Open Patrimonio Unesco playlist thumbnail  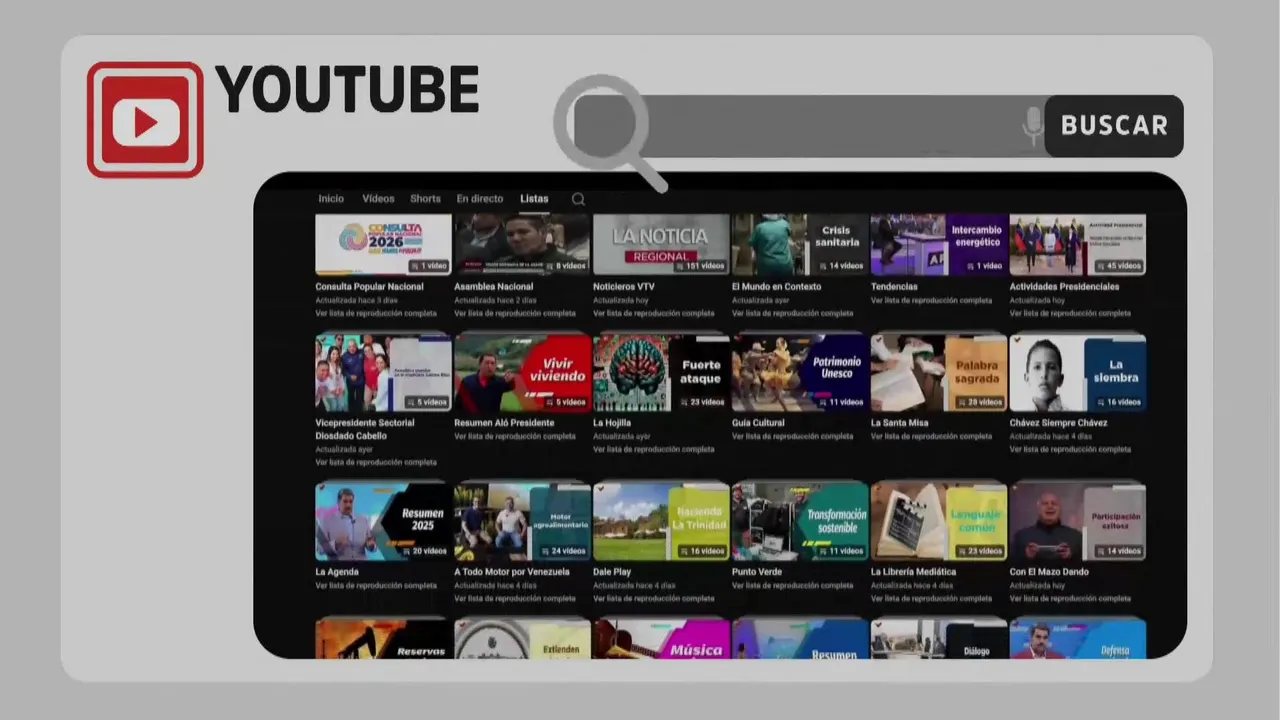pos(800,372)
